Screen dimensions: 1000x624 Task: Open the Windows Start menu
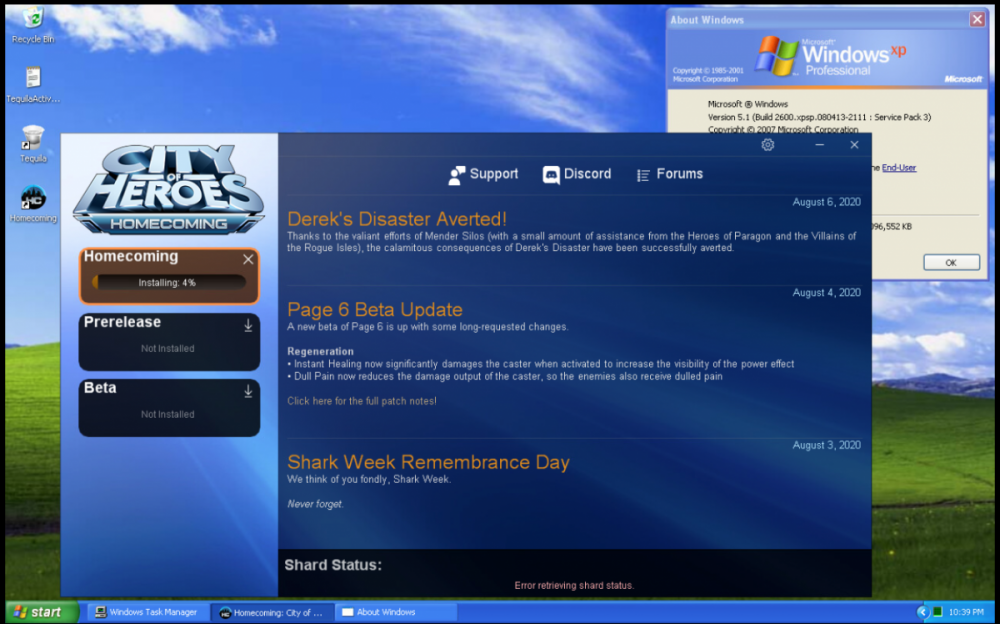pos(37,612)
